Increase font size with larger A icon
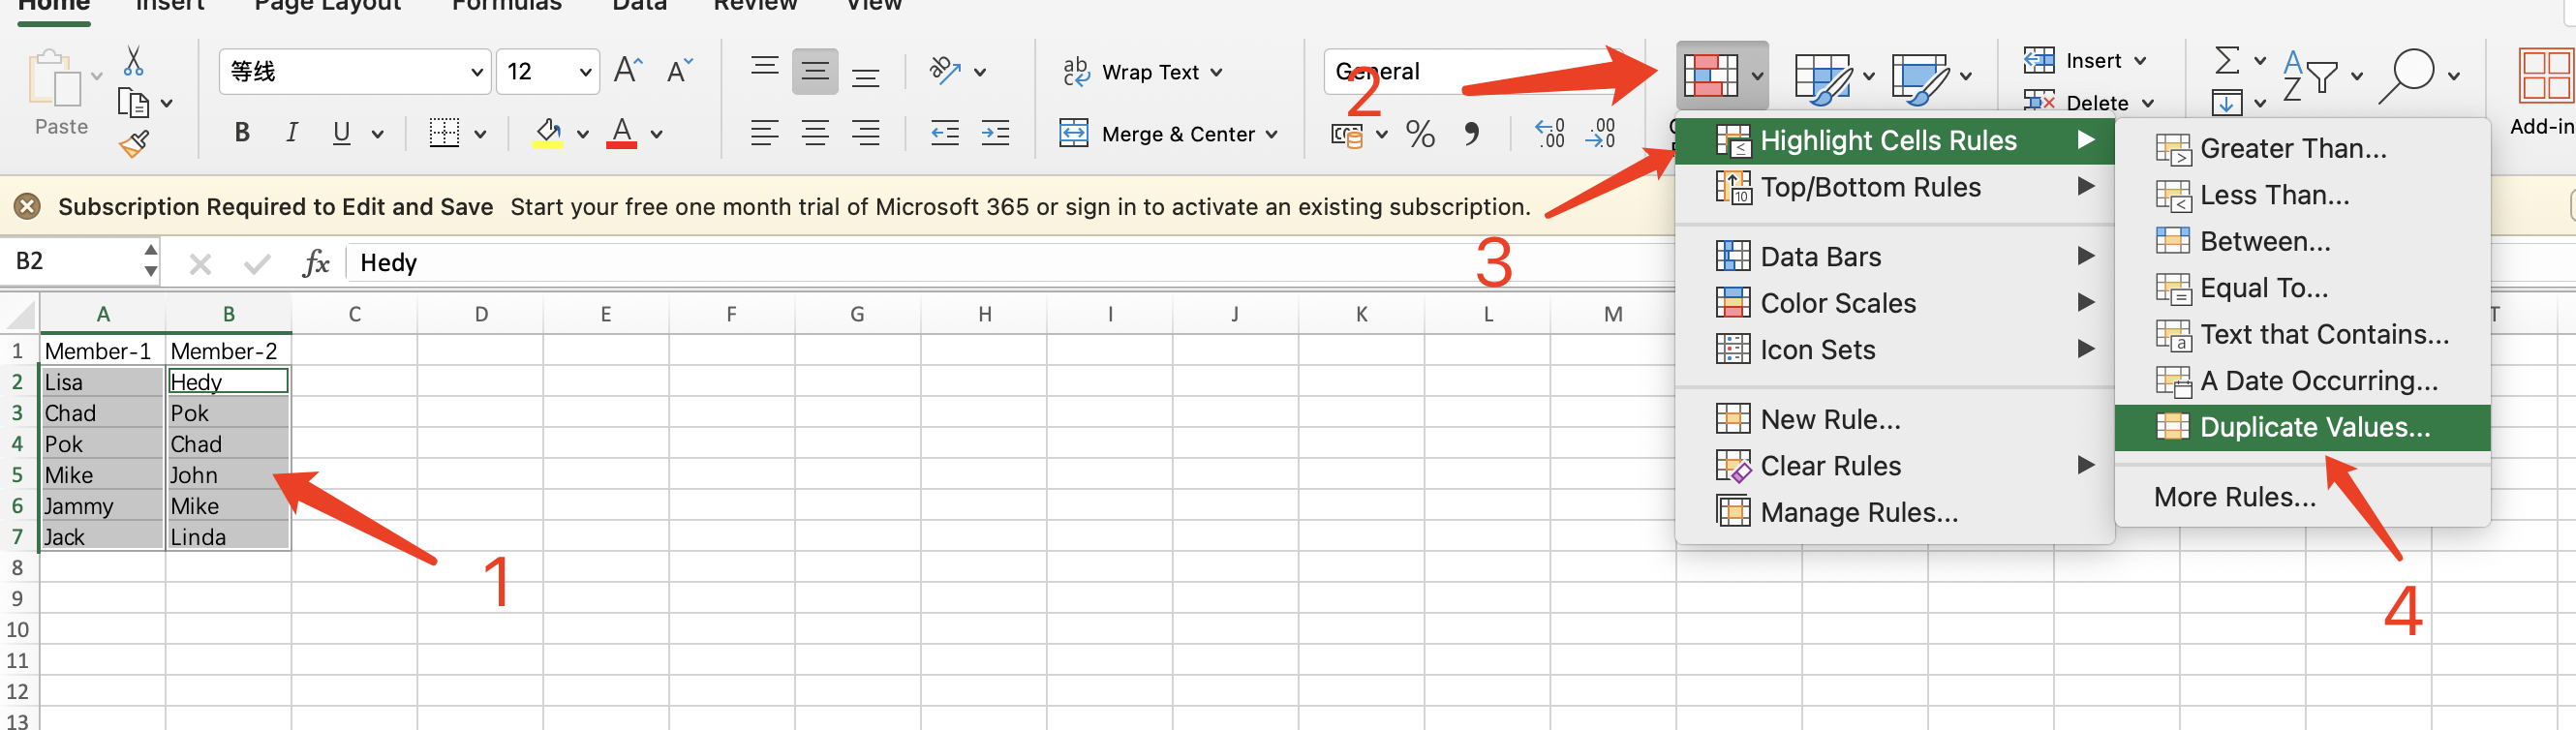The height and width of the screenshot is (730, 2576). [628, 71]
